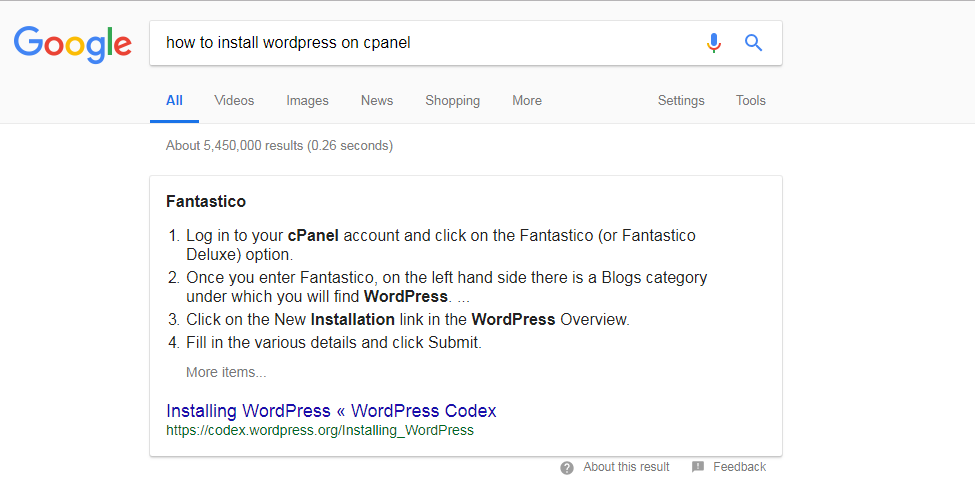Screen dimensions: 975x495
Task: Switch to the Images tab
Action: [307, 100]
